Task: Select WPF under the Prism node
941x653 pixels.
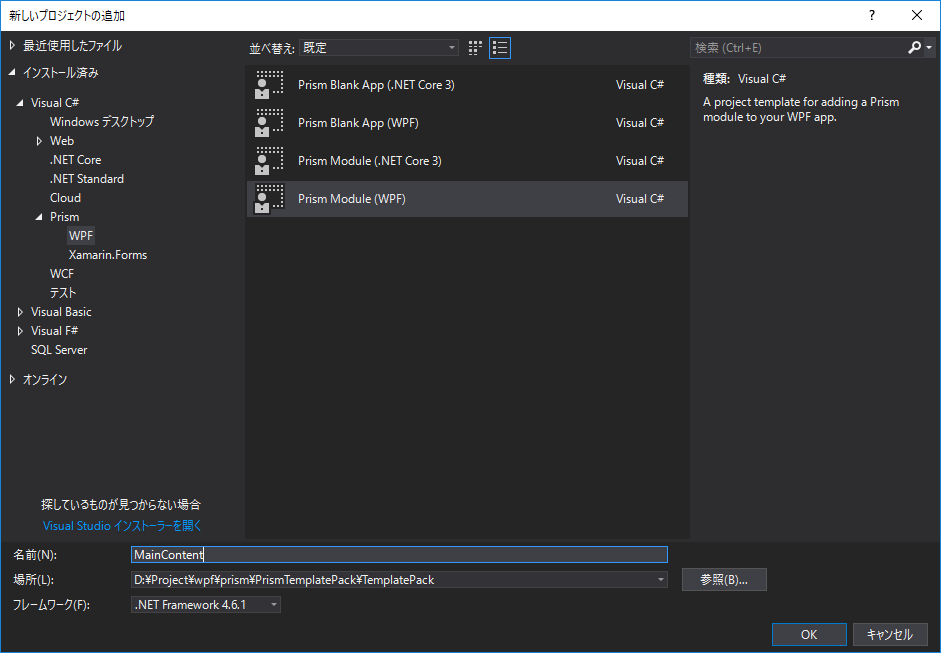Action: pos(81,235)
